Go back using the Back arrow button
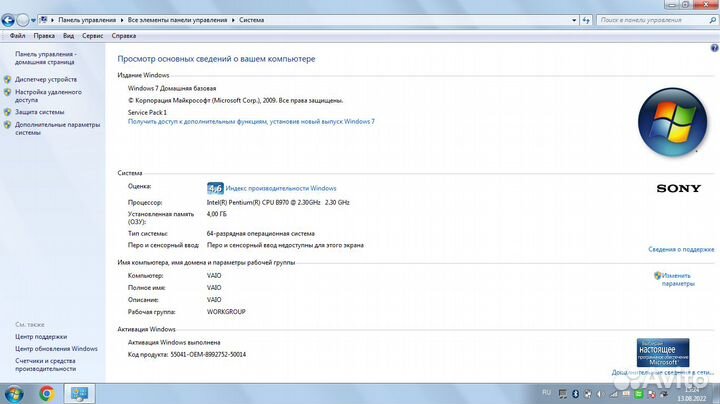 click(8, 20)
